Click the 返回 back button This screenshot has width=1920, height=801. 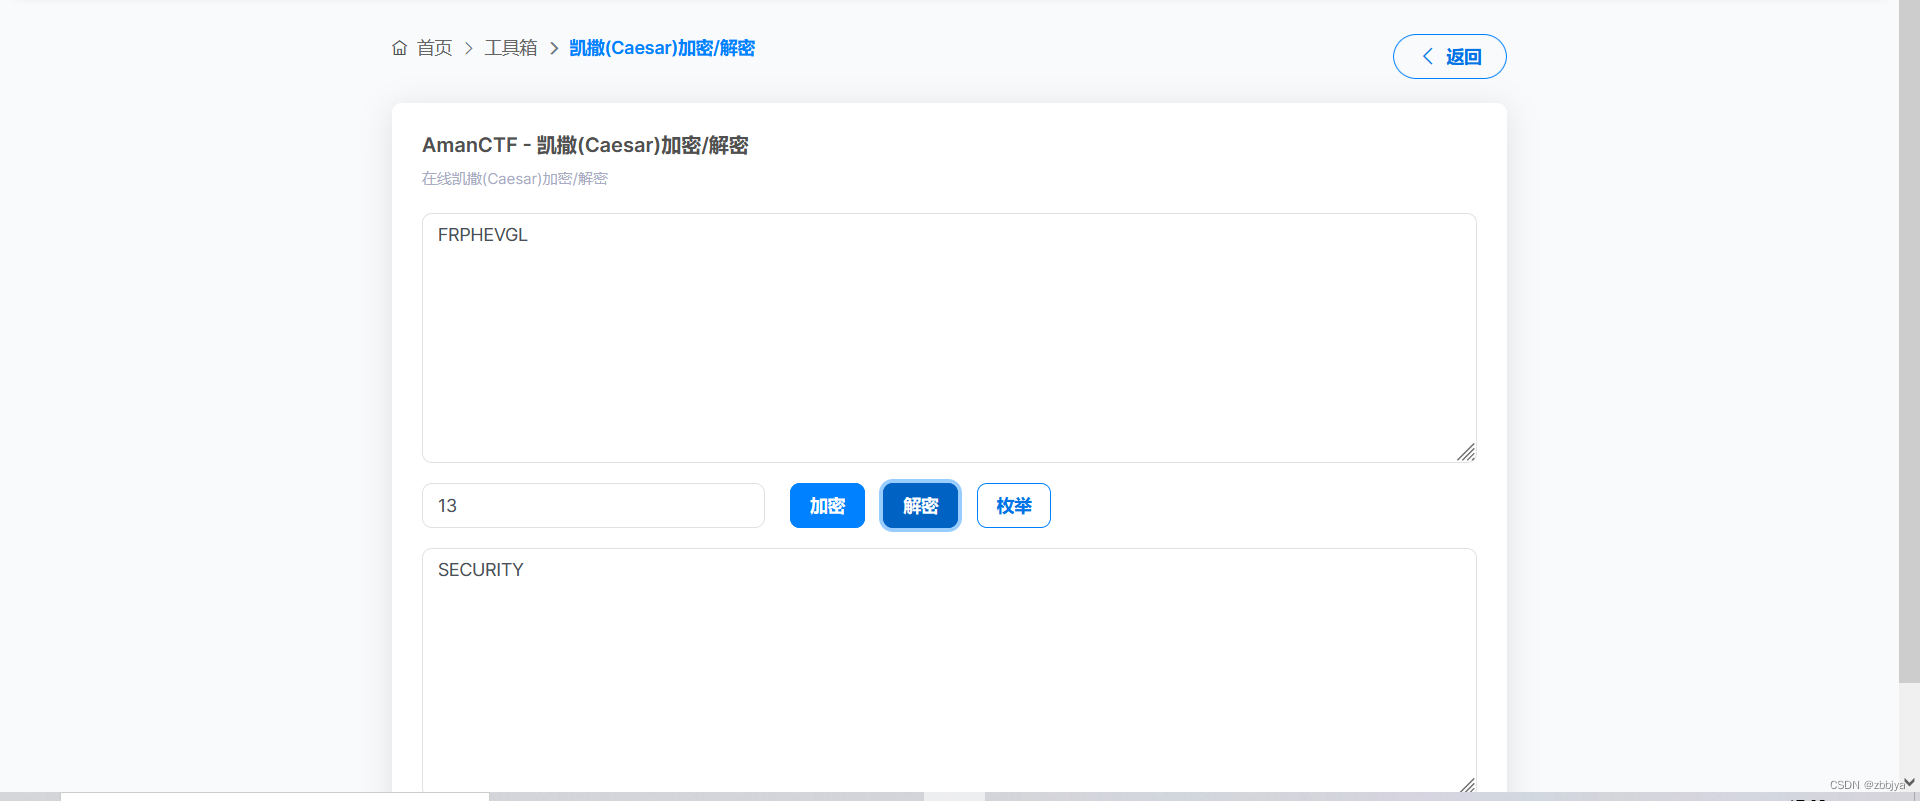point(1450,56)
